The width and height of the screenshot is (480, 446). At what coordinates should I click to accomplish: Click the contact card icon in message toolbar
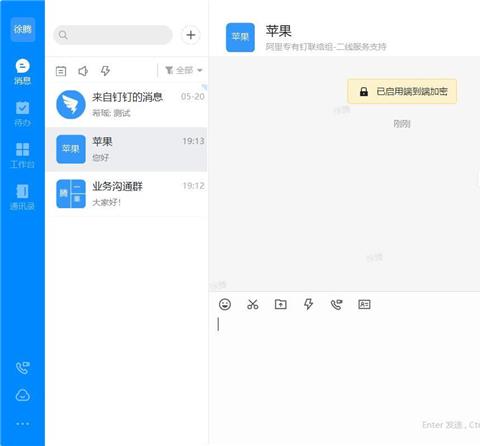364,304
